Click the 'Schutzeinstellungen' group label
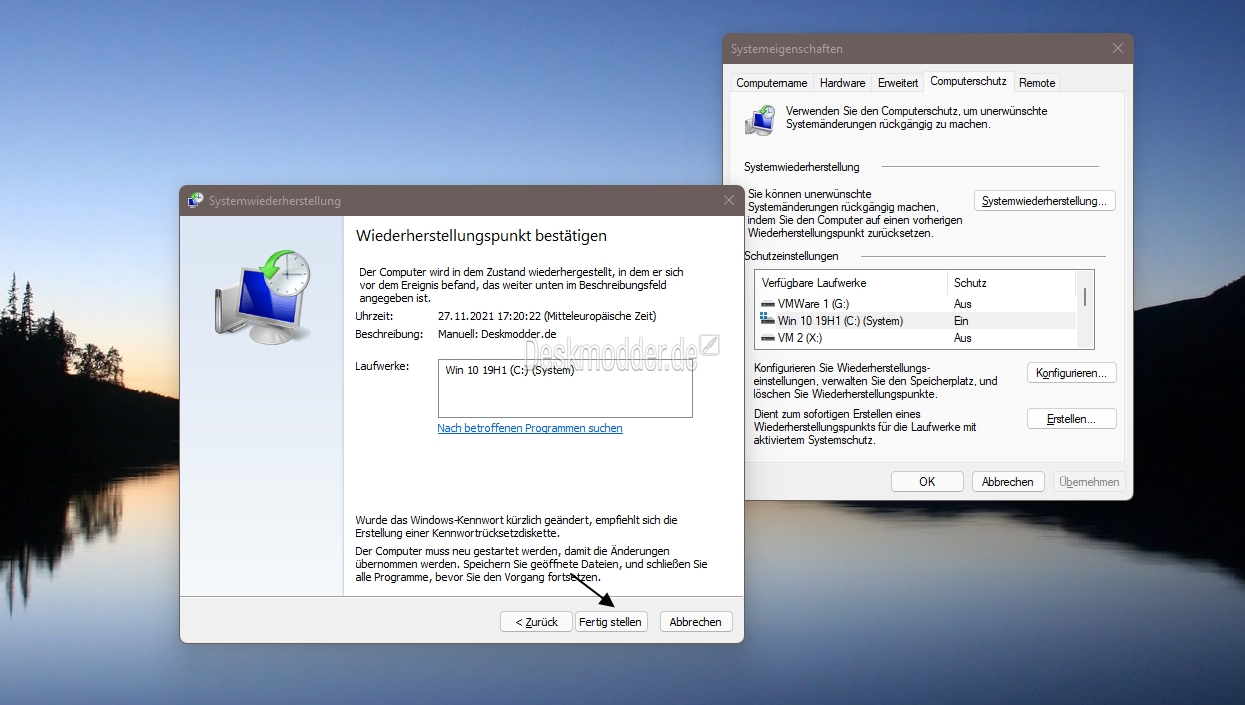This screenshot has height=705, width=1245. (x=792, y=256)
